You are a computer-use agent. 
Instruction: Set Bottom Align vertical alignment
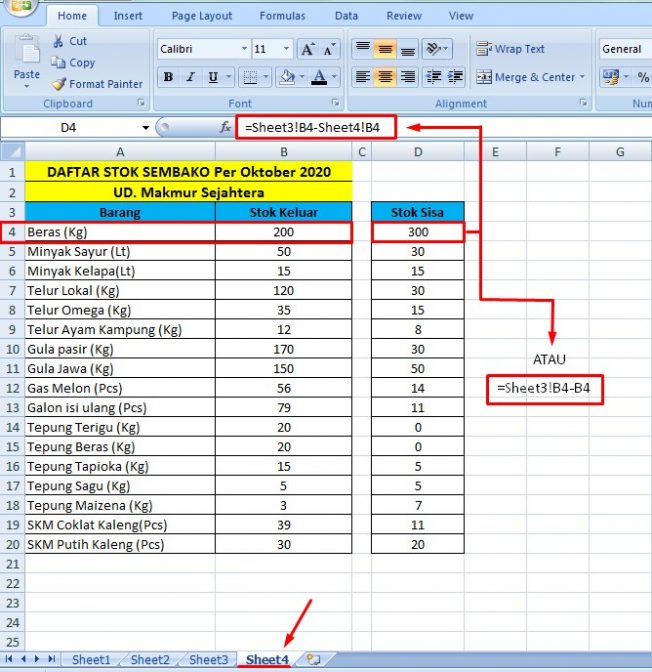point(407,48)
